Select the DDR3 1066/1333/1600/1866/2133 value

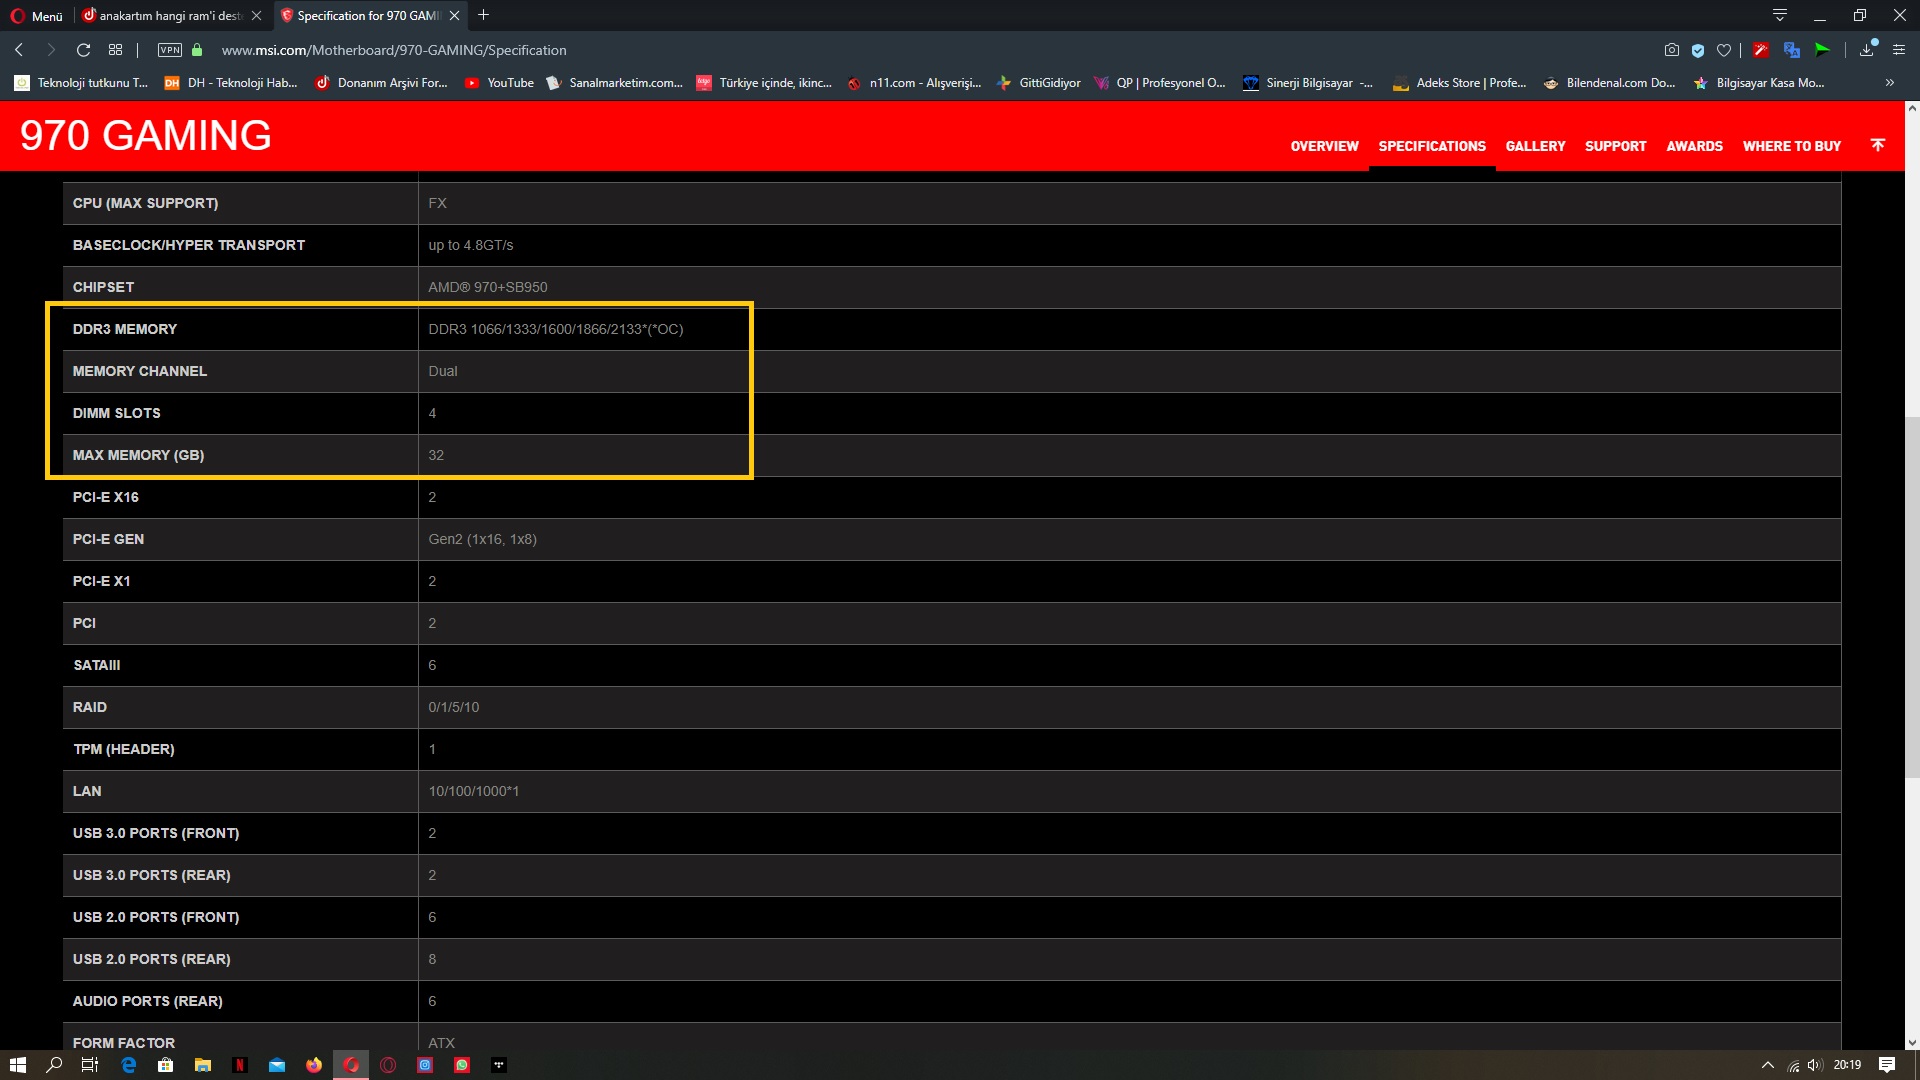(x=556, y=329)
